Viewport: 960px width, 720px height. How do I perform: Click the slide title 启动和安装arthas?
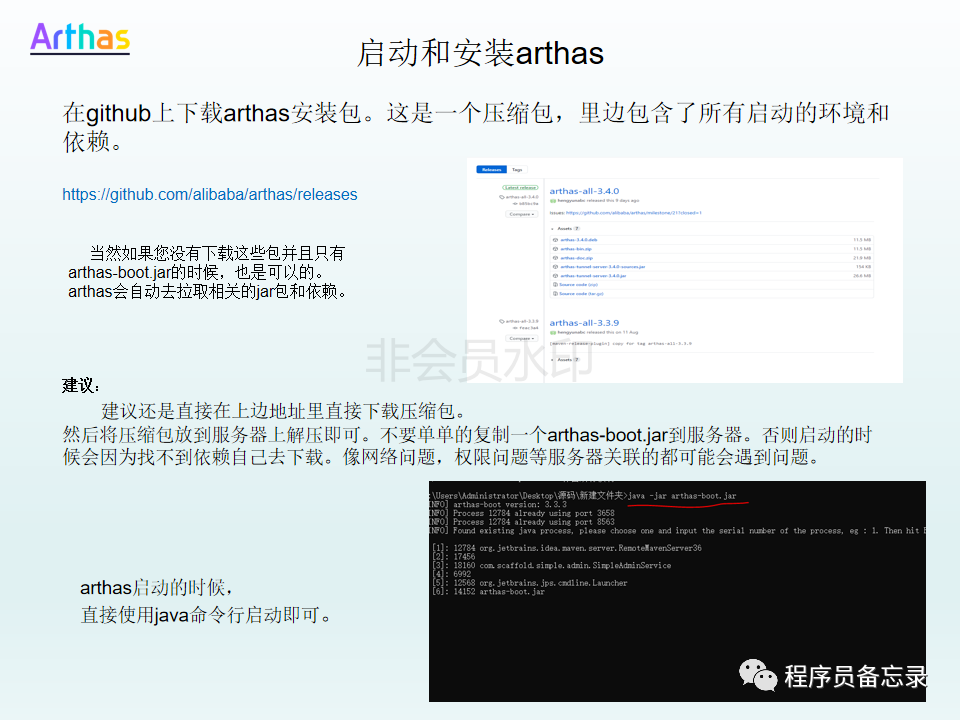pyautogui.click(x=481, y=53)
